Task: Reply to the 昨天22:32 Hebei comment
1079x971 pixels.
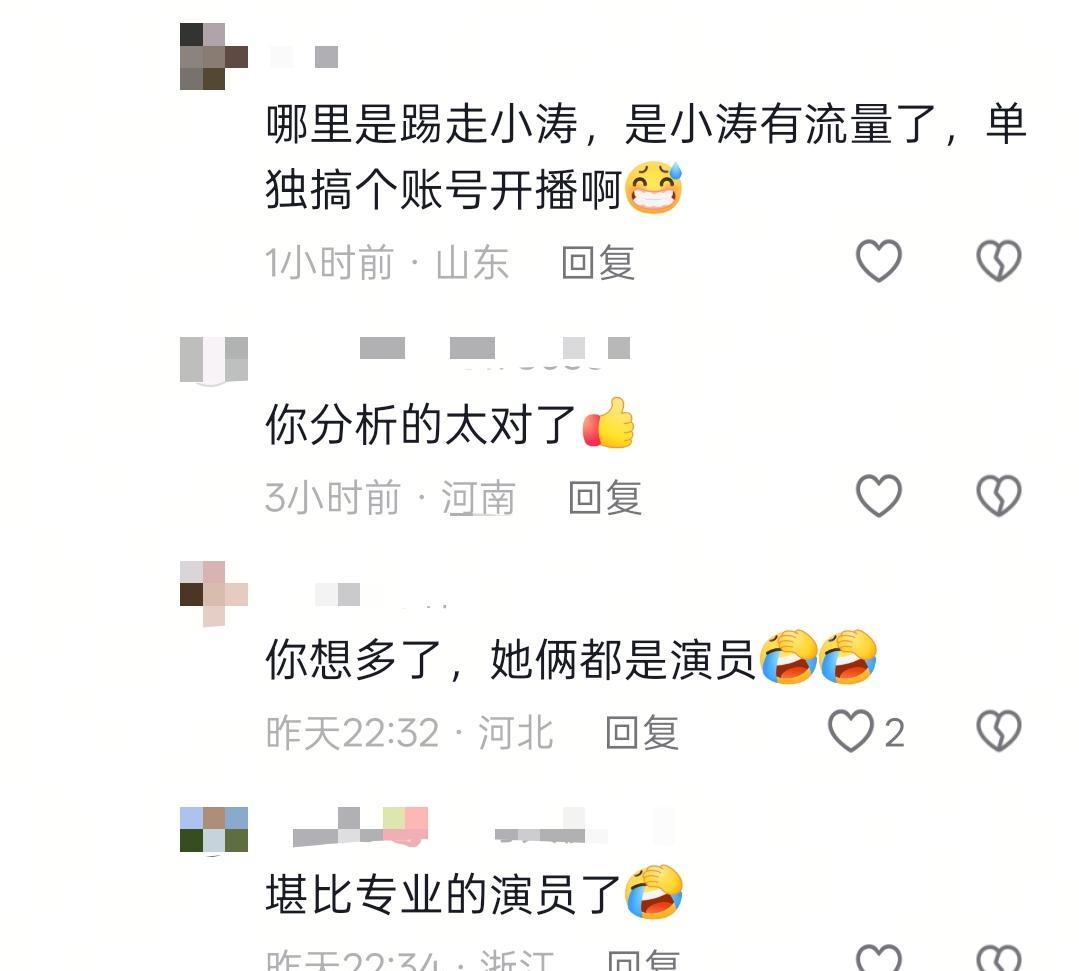Action: [642, 732]
